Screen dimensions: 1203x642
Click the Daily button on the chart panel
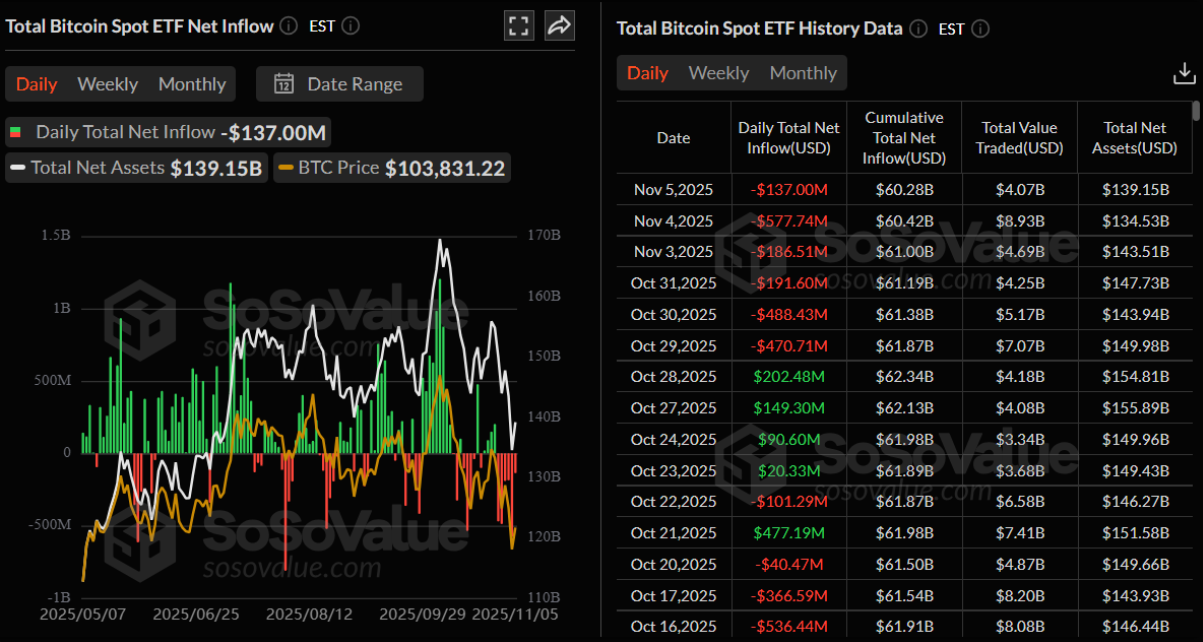[36, 84]
